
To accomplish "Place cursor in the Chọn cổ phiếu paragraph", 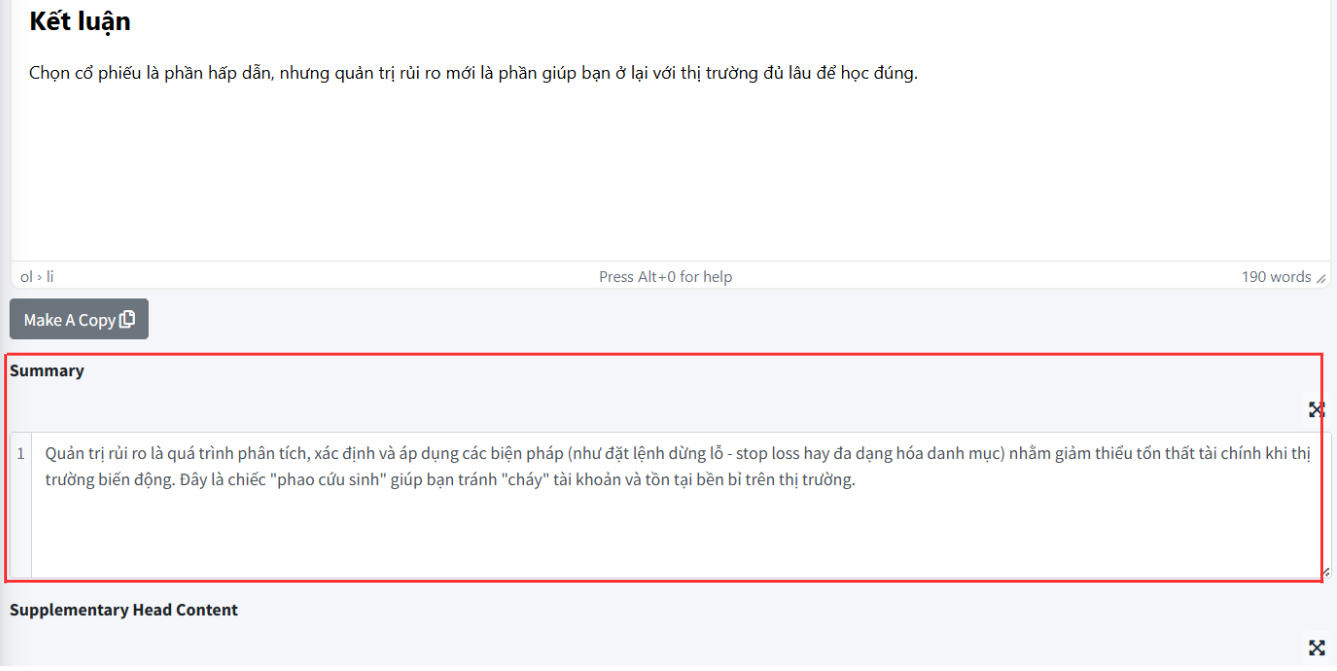I will [x=473, y=73].
